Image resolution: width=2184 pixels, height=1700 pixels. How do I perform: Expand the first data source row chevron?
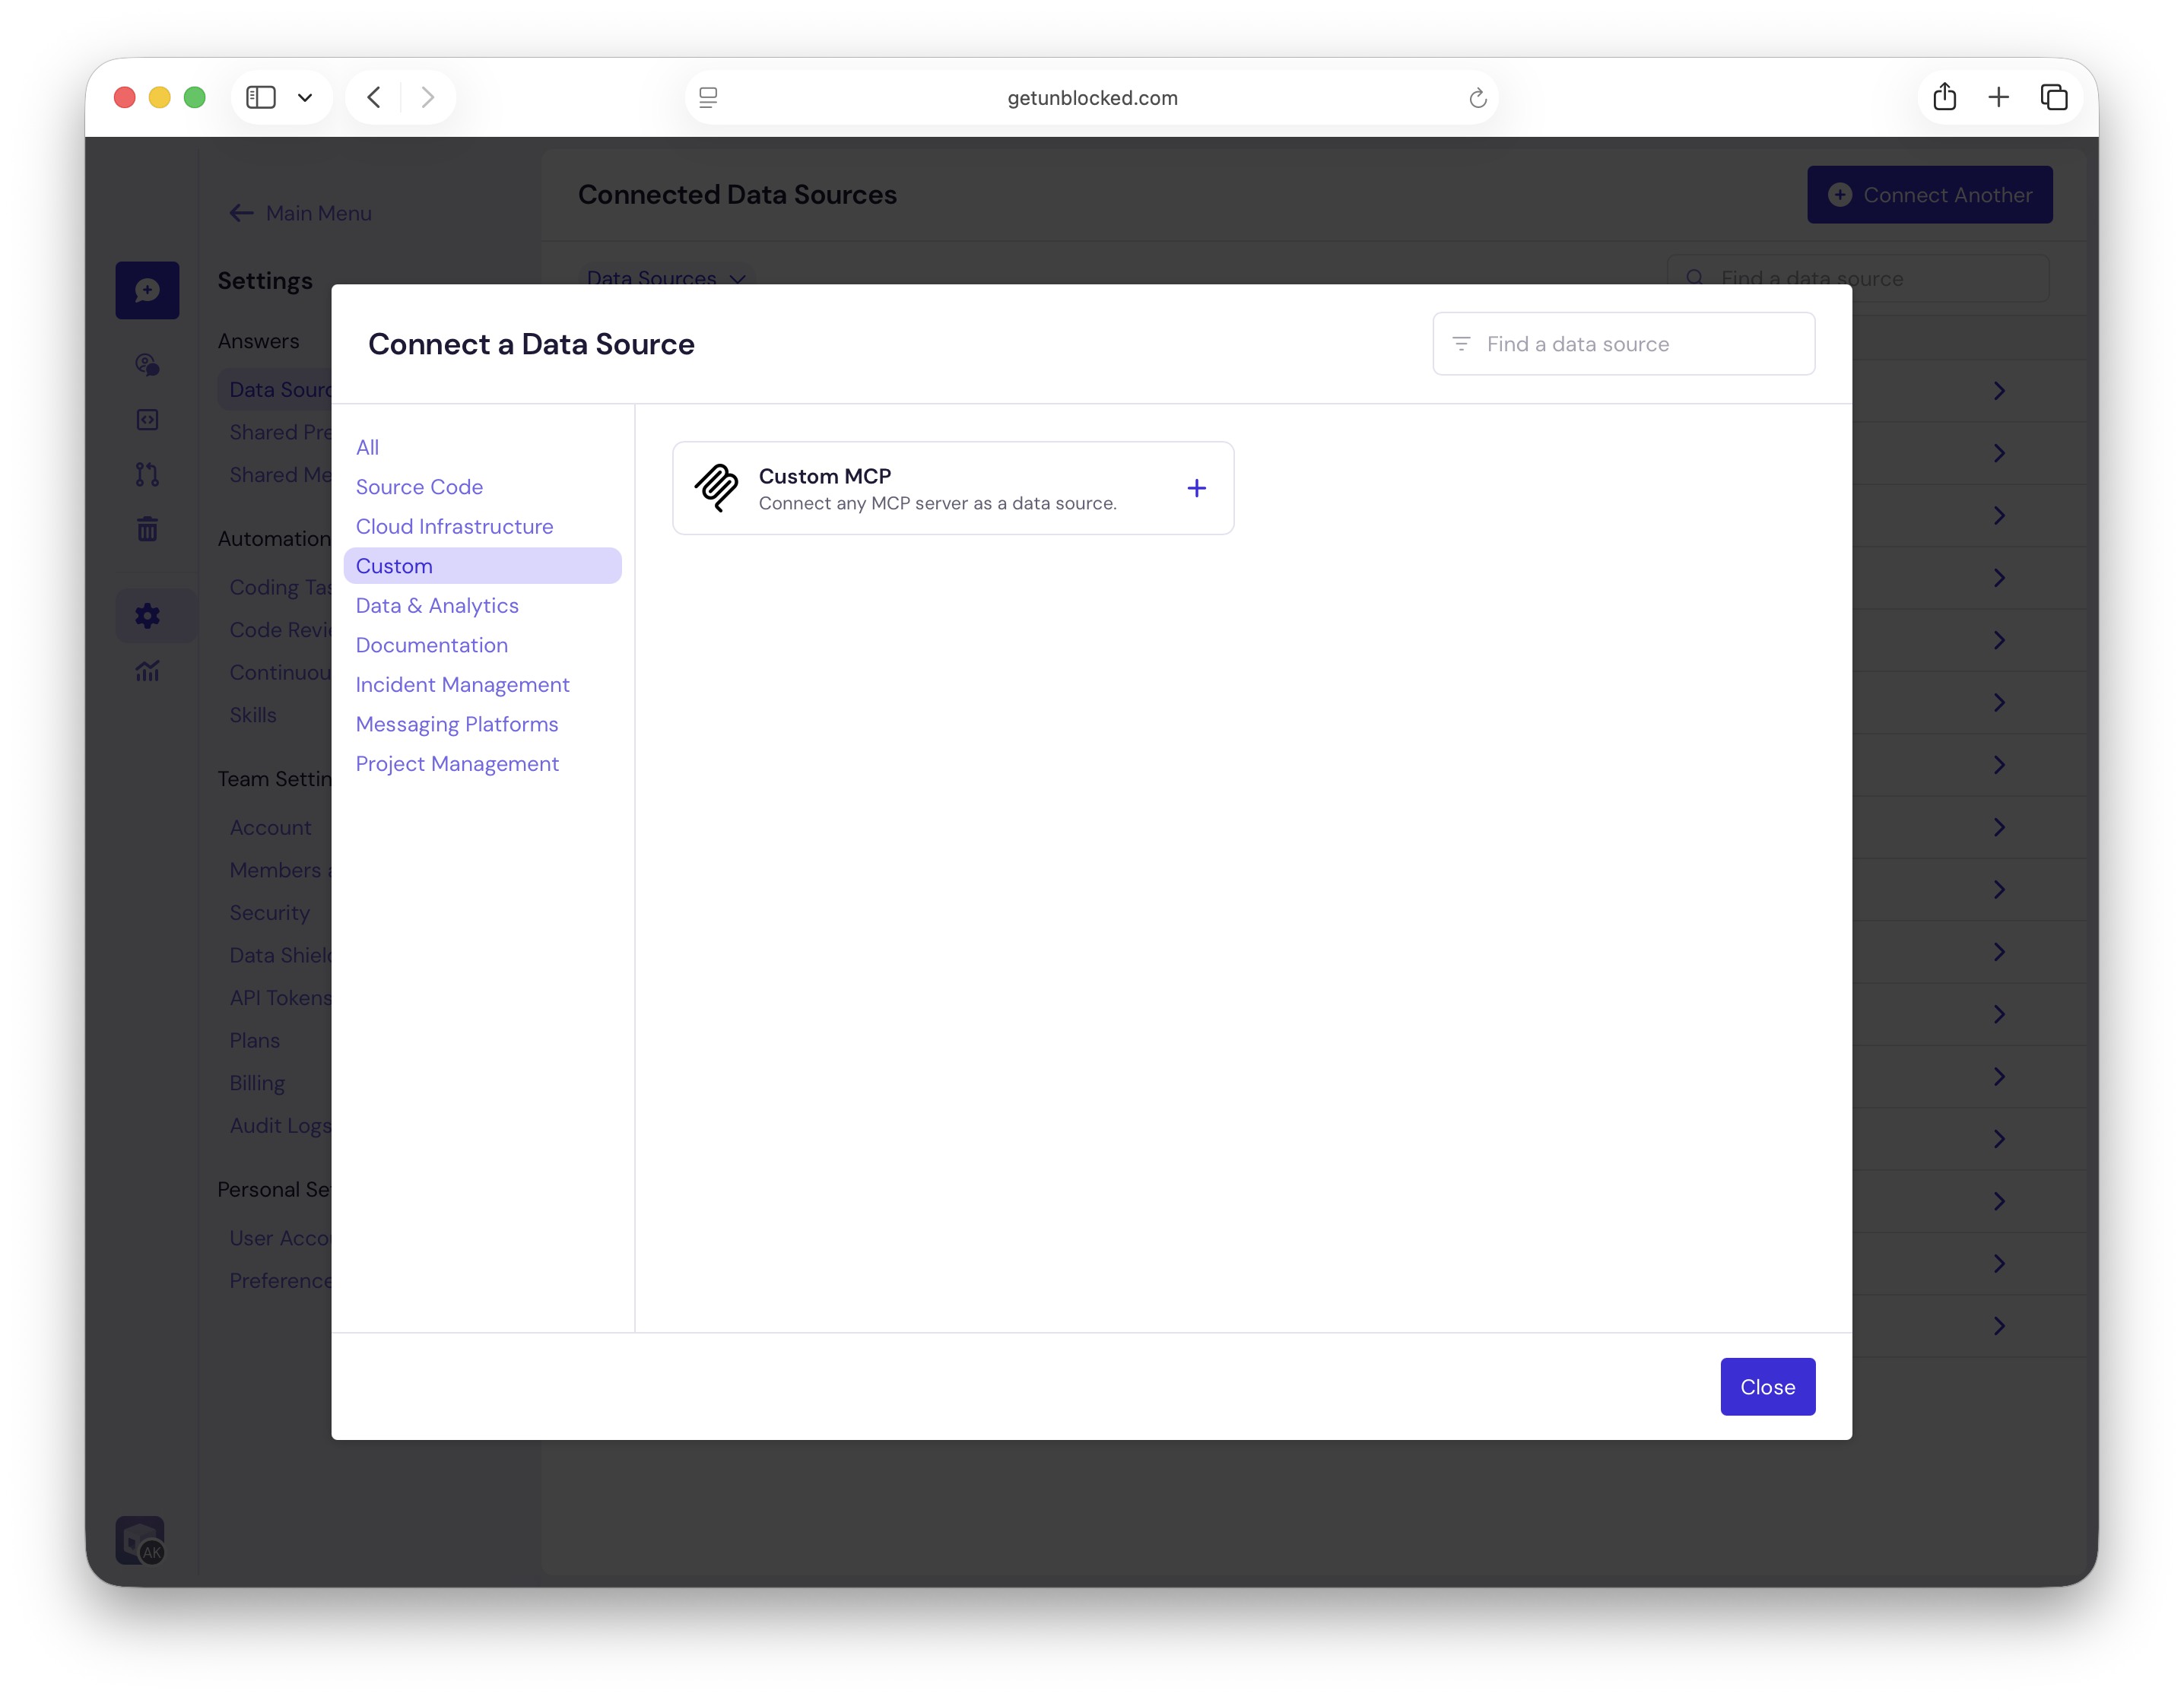click(1999, 391)
